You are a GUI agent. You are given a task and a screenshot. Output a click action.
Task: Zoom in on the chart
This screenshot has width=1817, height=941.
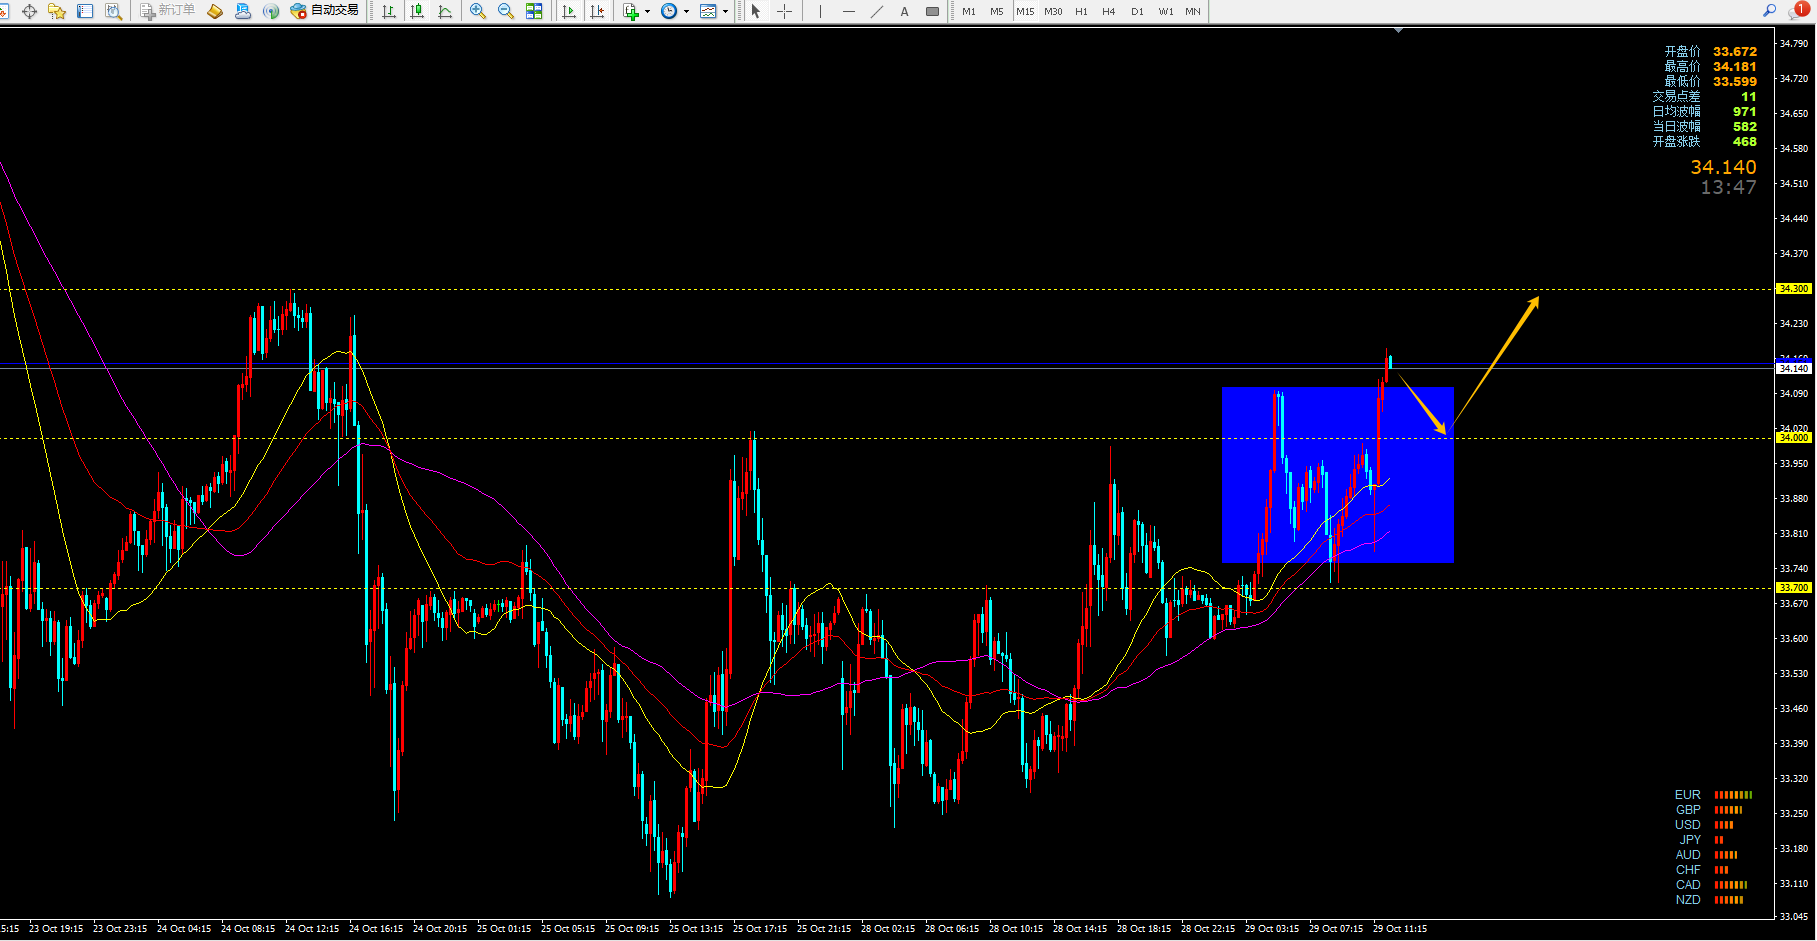coord(478,11)
